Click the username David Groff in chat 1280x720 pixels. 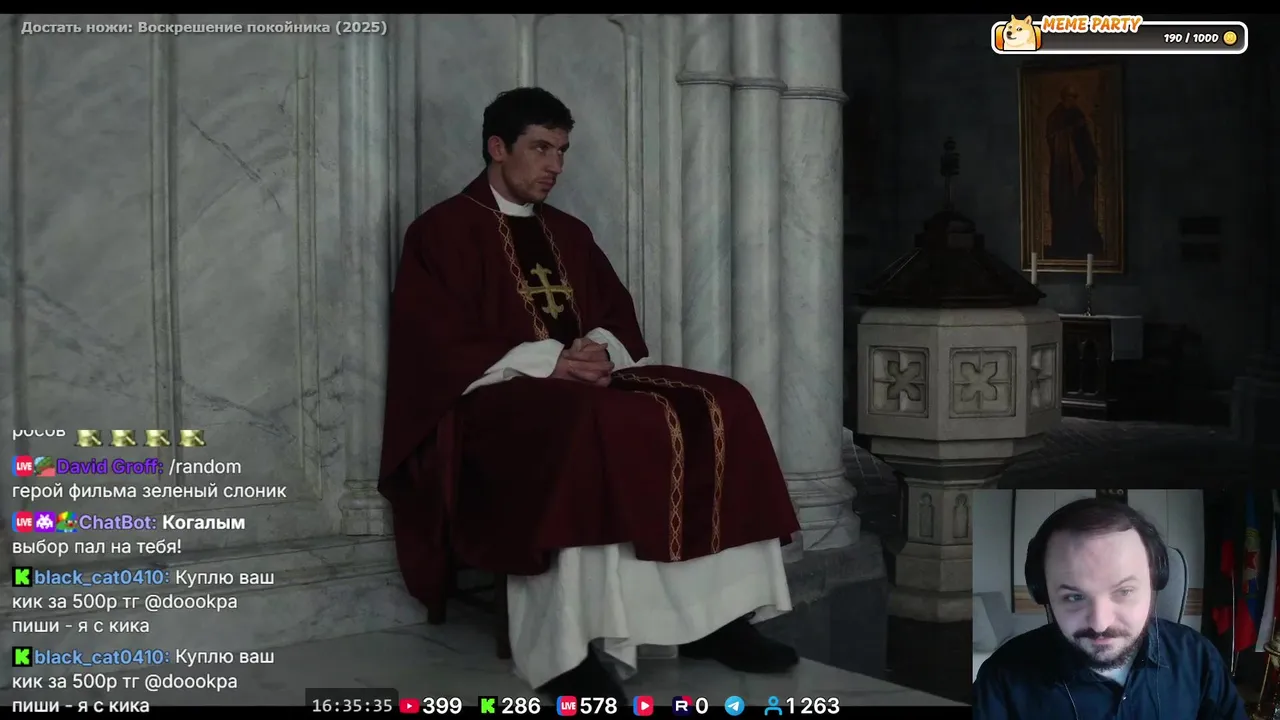(108, 467)
